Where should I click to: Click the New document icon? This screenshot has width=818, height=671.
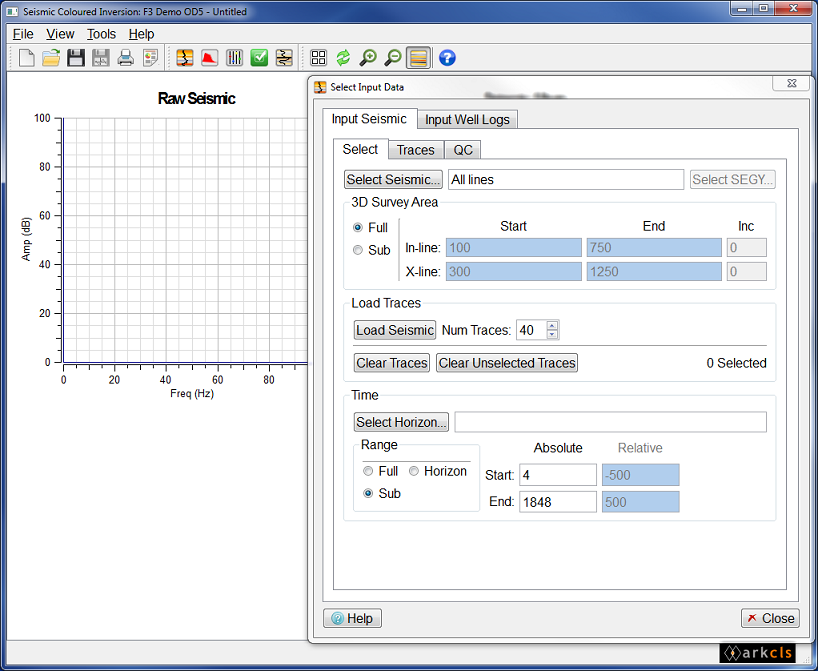pyautogui.click(x=26, y=57)
